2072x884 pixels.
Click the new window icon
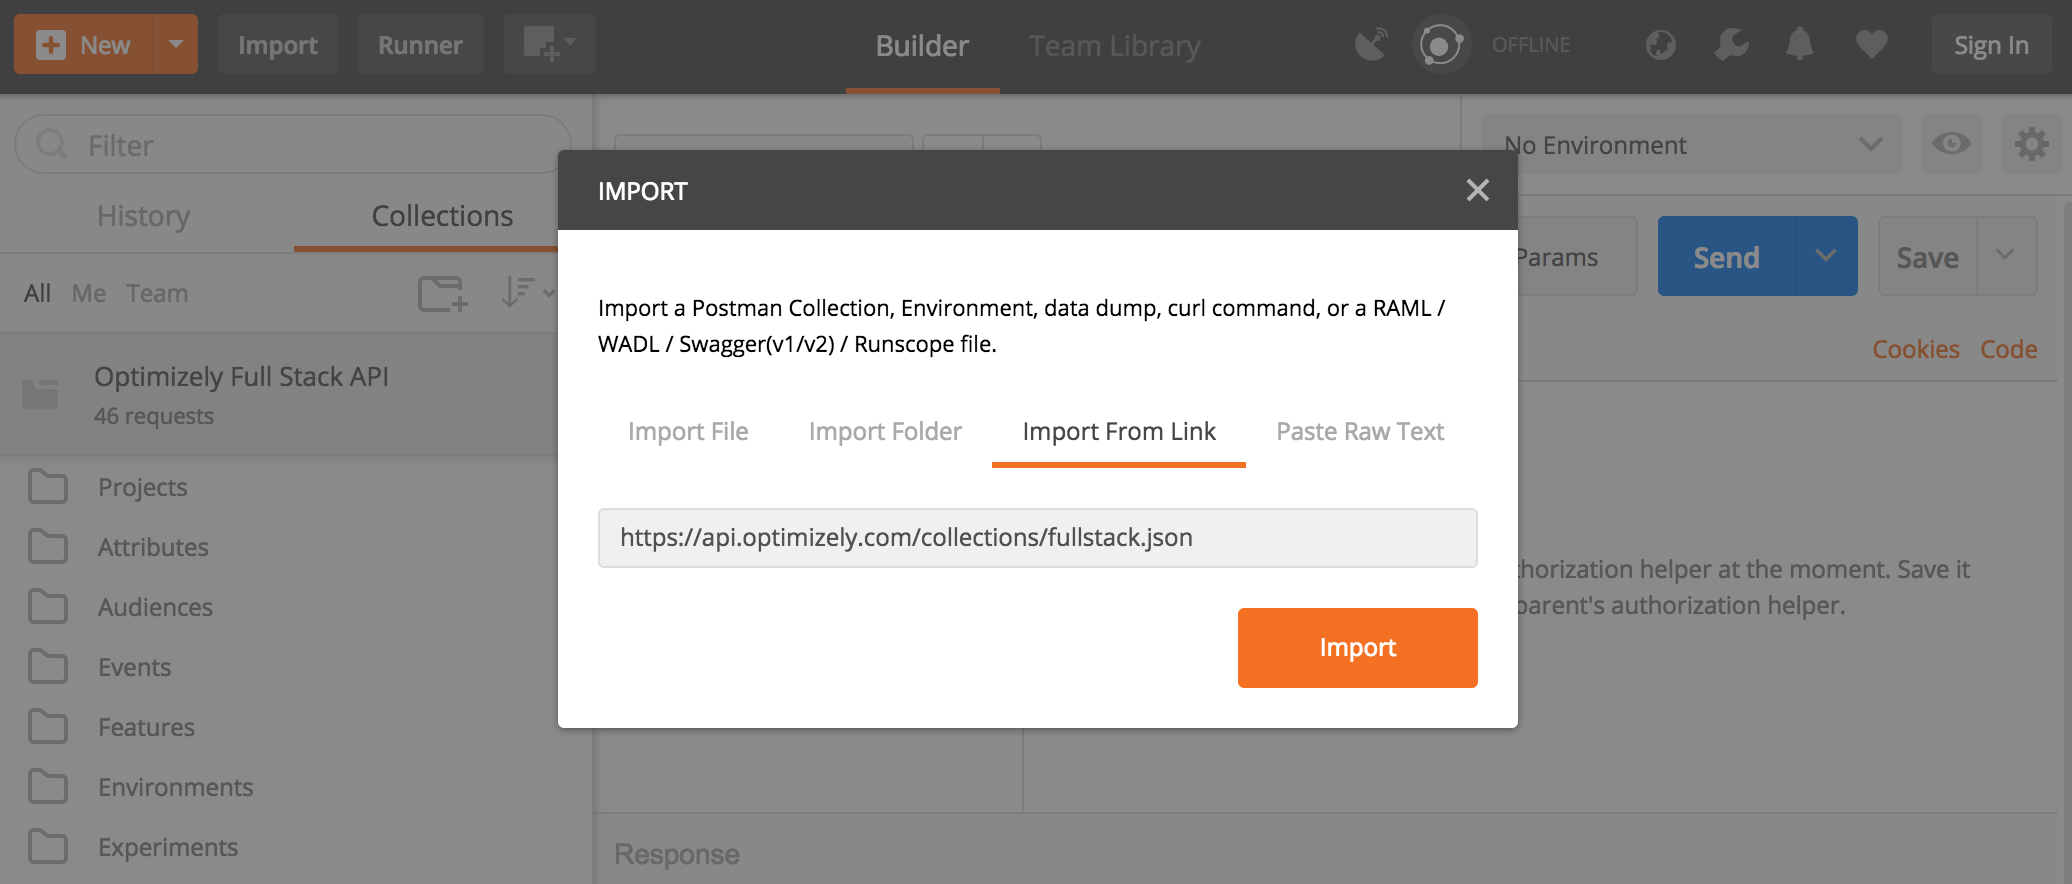tap(549, 45)
